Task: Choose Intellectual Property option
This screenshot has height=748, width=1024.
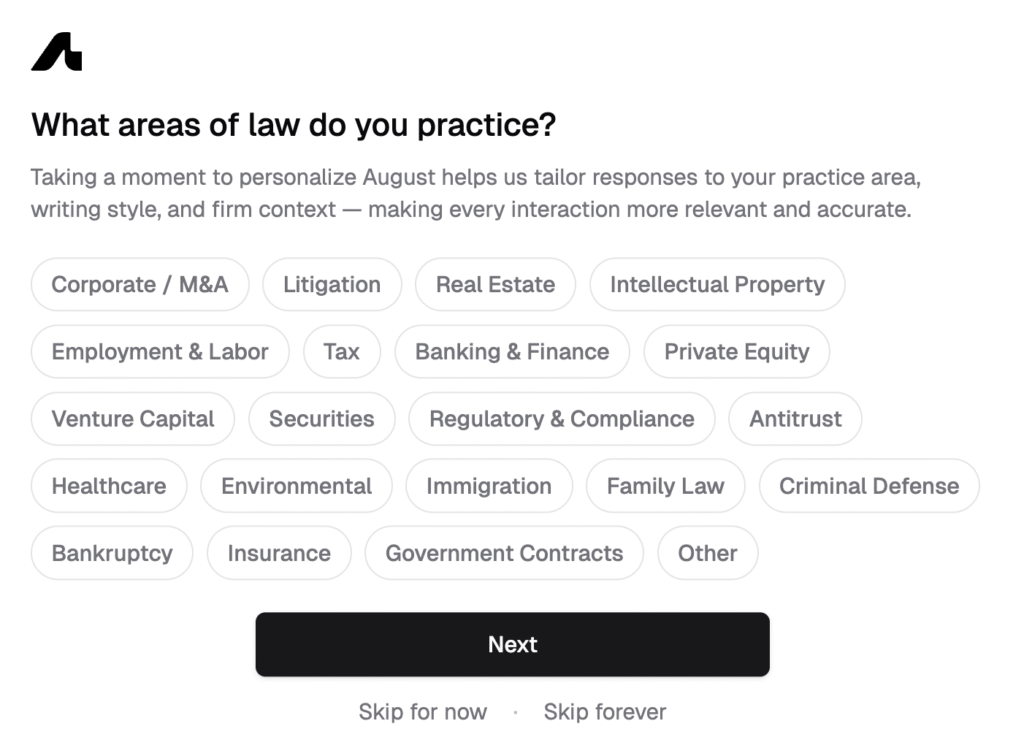Action: (717, 284)
